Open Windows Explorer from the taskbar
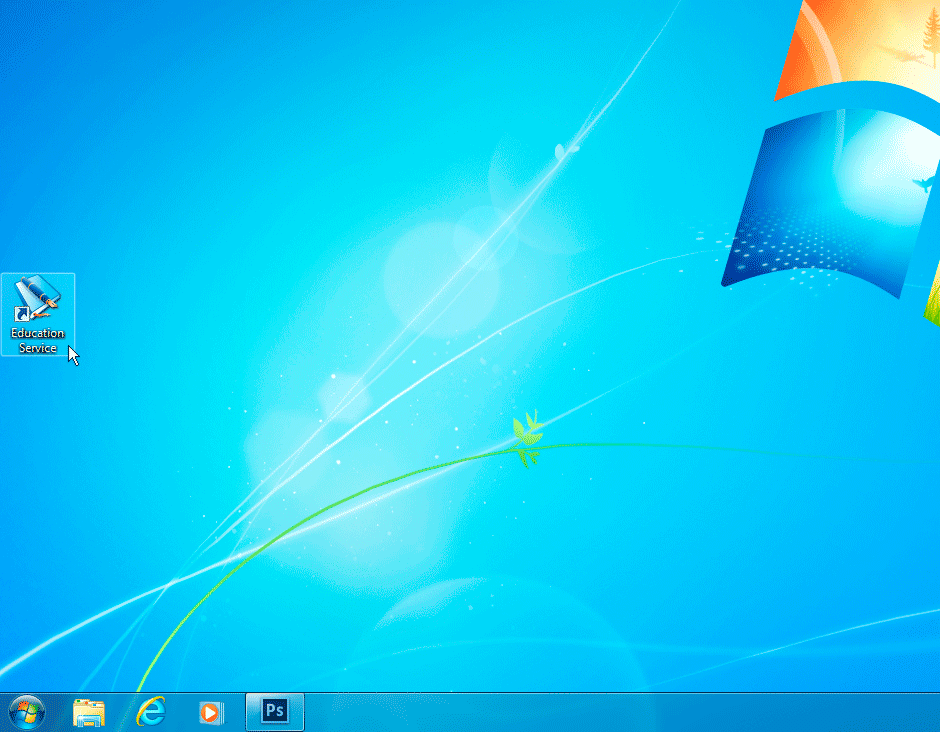This screenshot has width=940, height=732. (89, 713)
